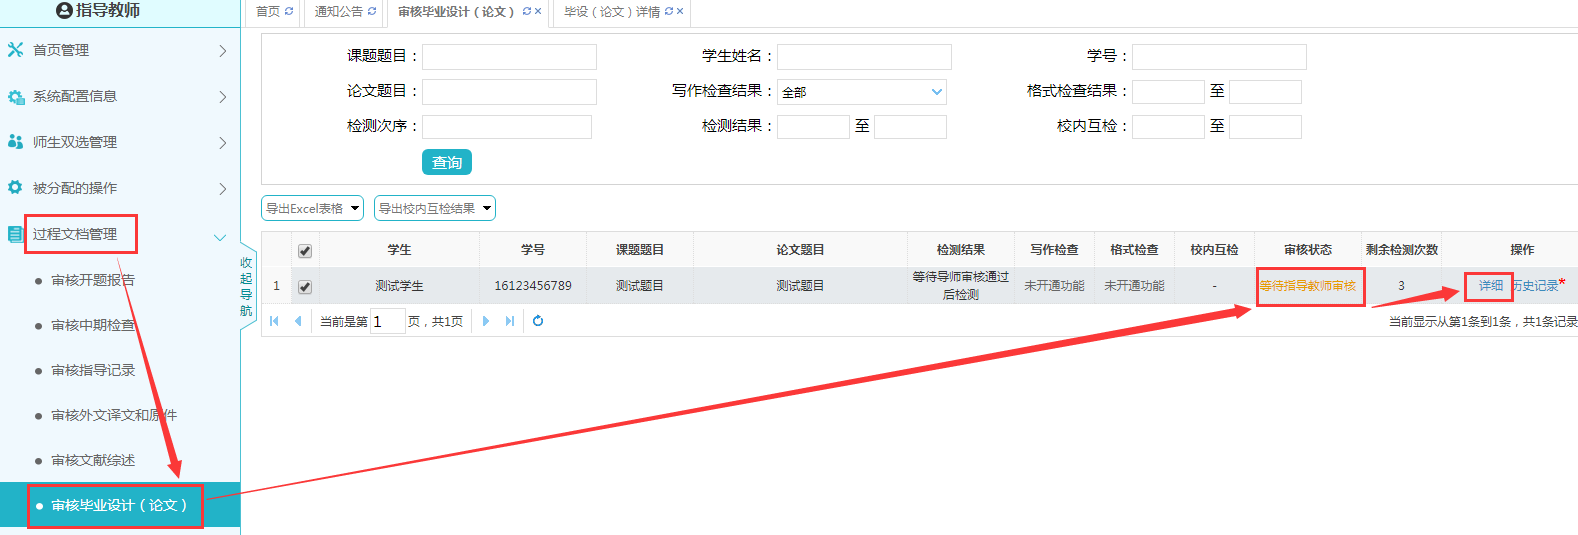Go to the previous page arrow
The width and height of the screenshot is (1578, 535).
click(x=298, y=321)
